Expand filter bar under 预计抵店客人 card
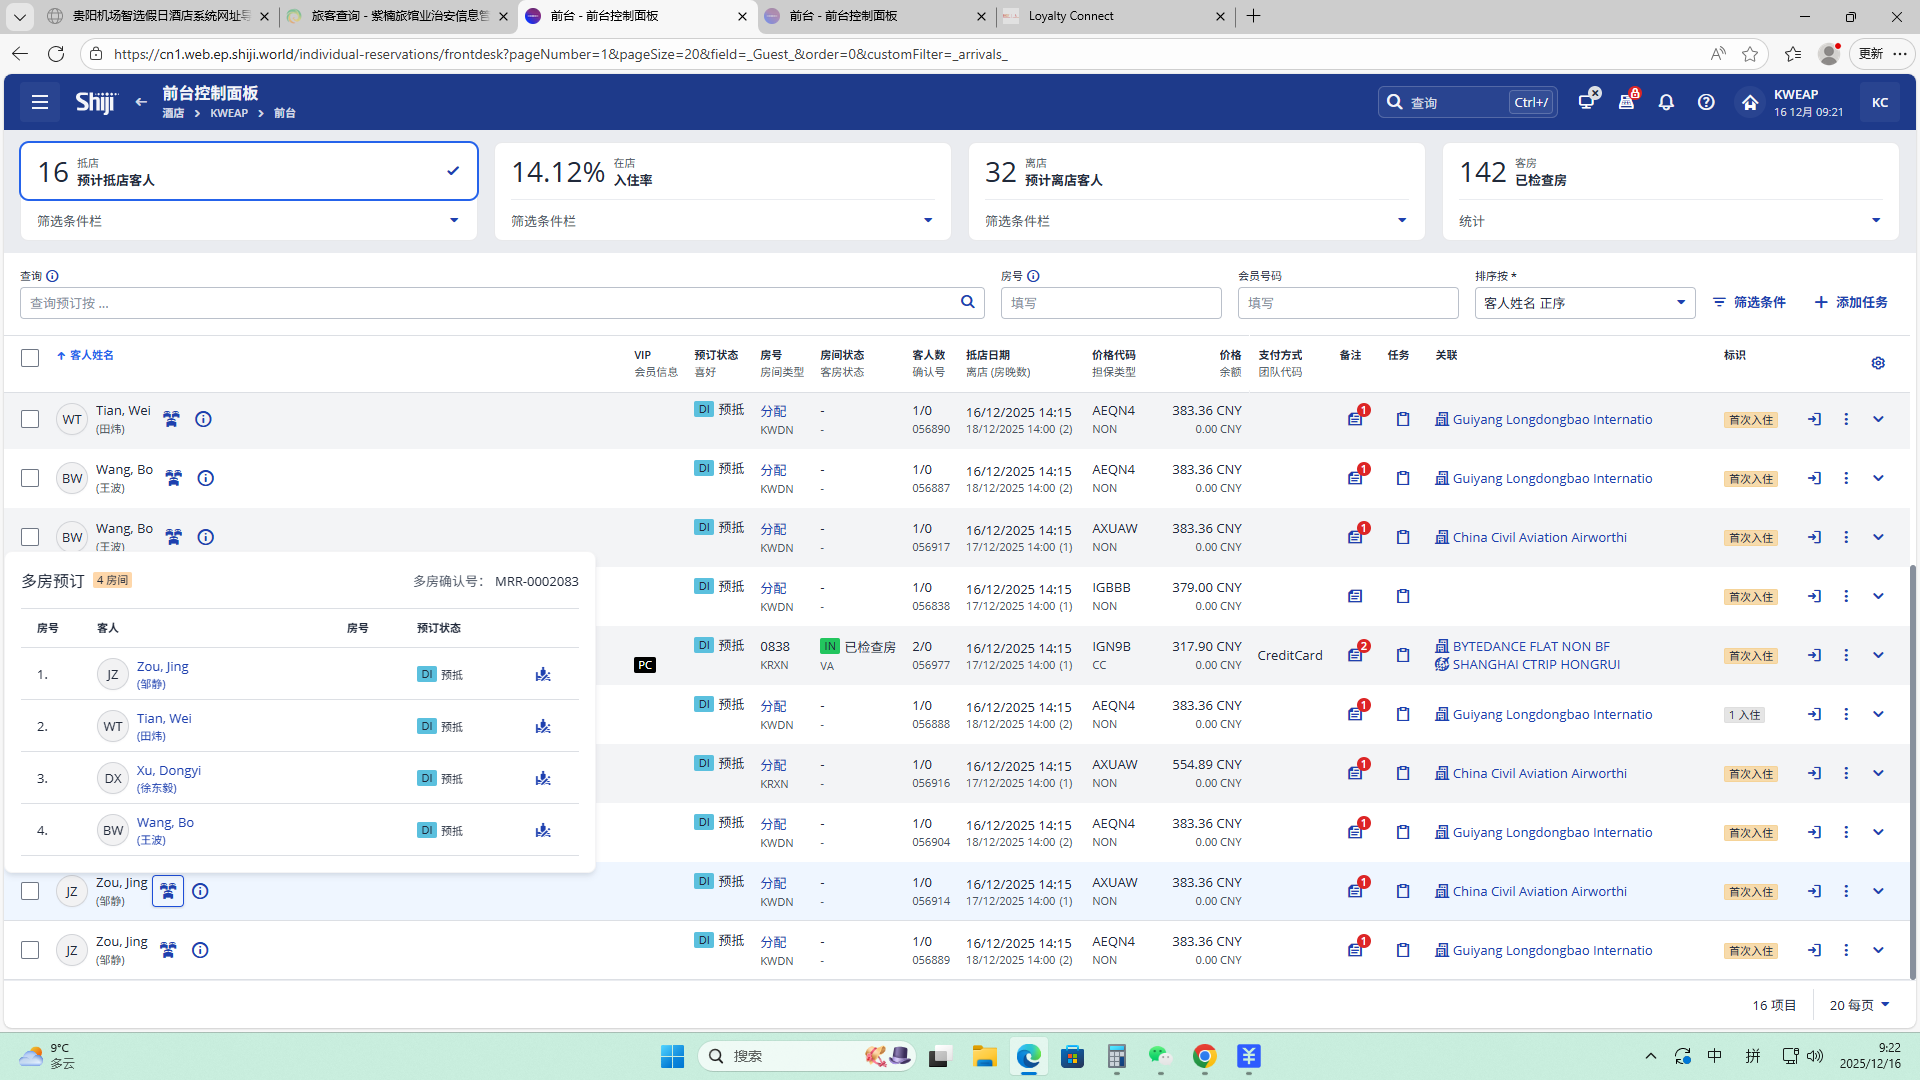 (453, 221)
